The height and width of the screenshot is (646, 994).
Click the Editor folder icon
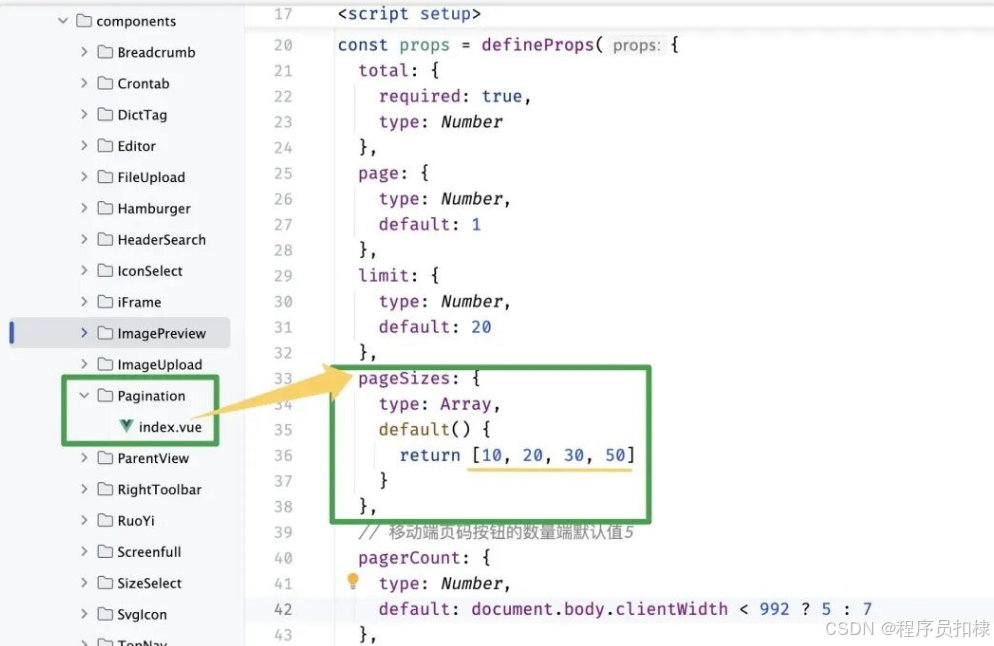click(x=105, y=146)
